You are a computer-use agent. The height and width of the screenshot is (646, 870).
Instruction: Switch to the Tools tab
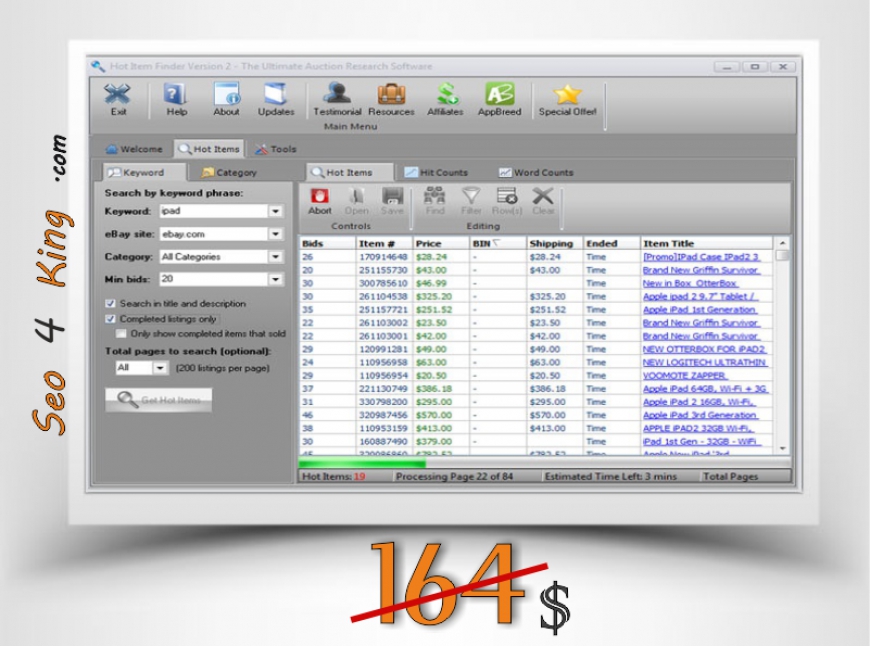point(276,149)
